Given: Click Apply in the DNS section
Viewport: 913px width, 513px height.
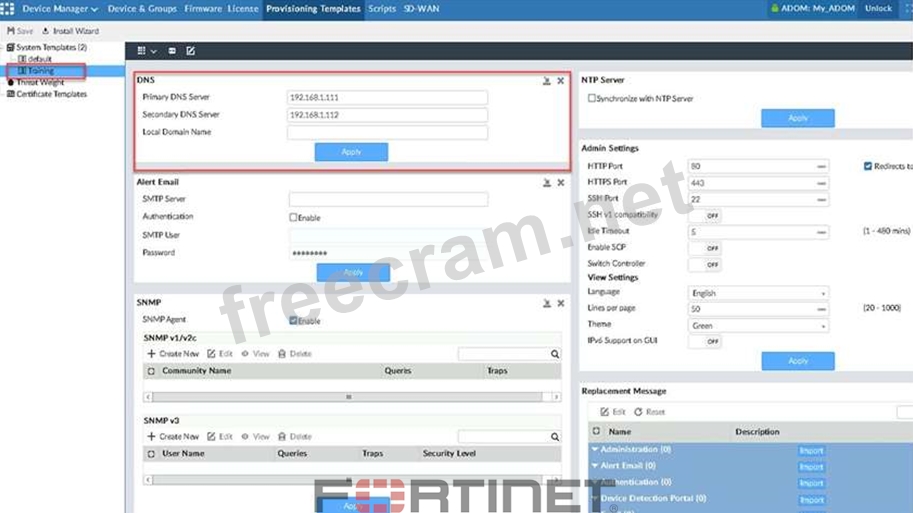Looking at the screenshot, I should tap(351, 152).
